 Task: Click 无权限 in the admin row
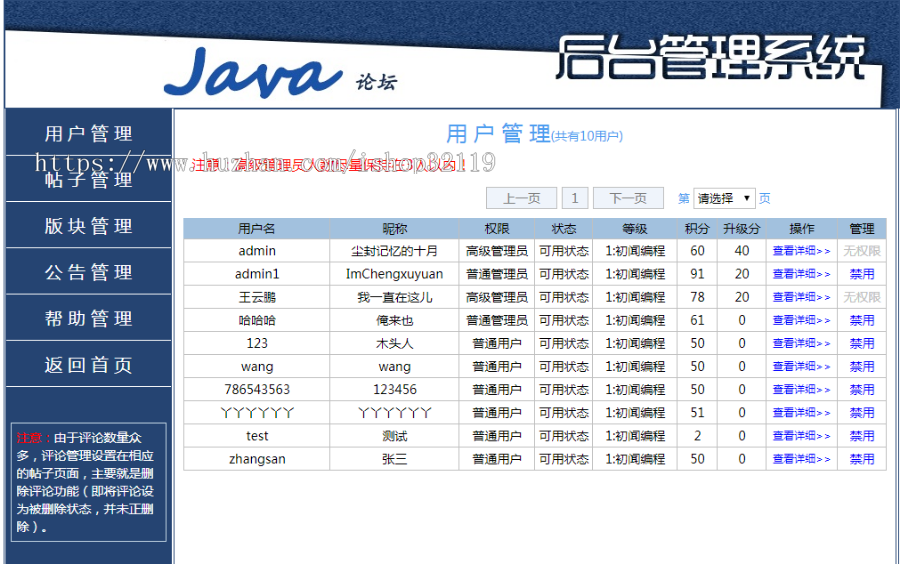[862, 251]
